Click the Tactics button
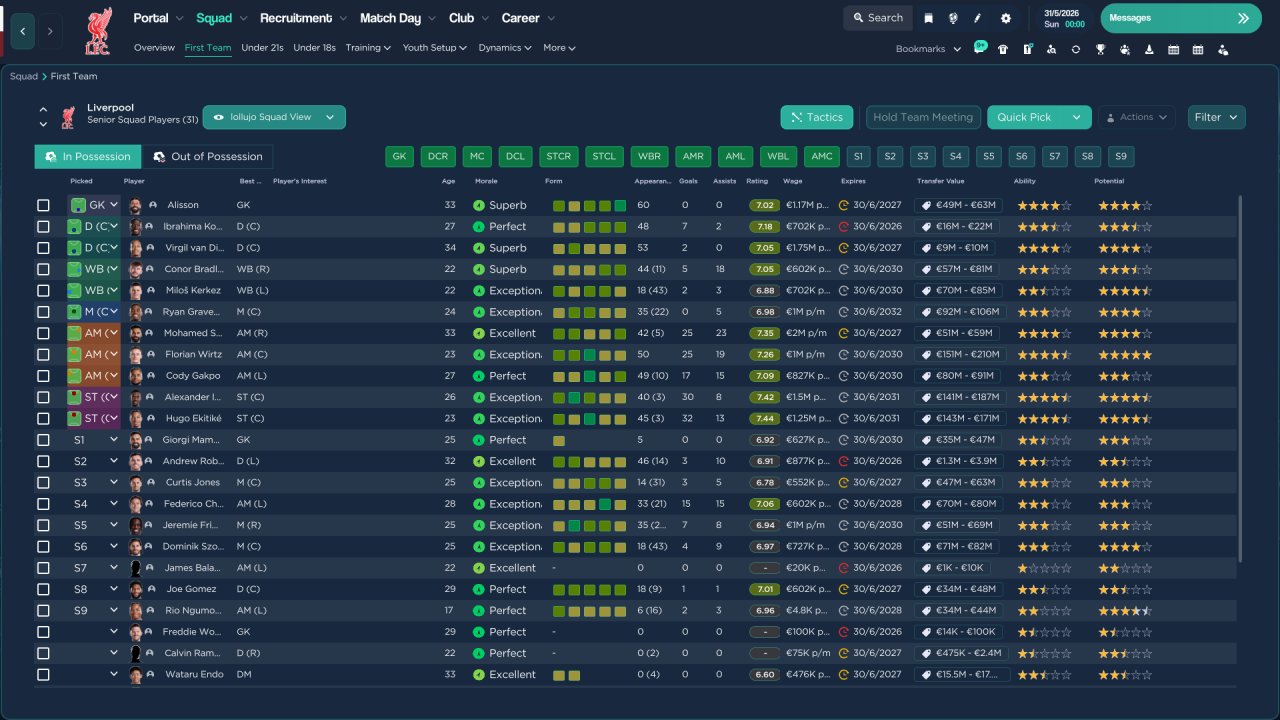The width and height of the screenshot is (1280, 720). pos(817,117)
